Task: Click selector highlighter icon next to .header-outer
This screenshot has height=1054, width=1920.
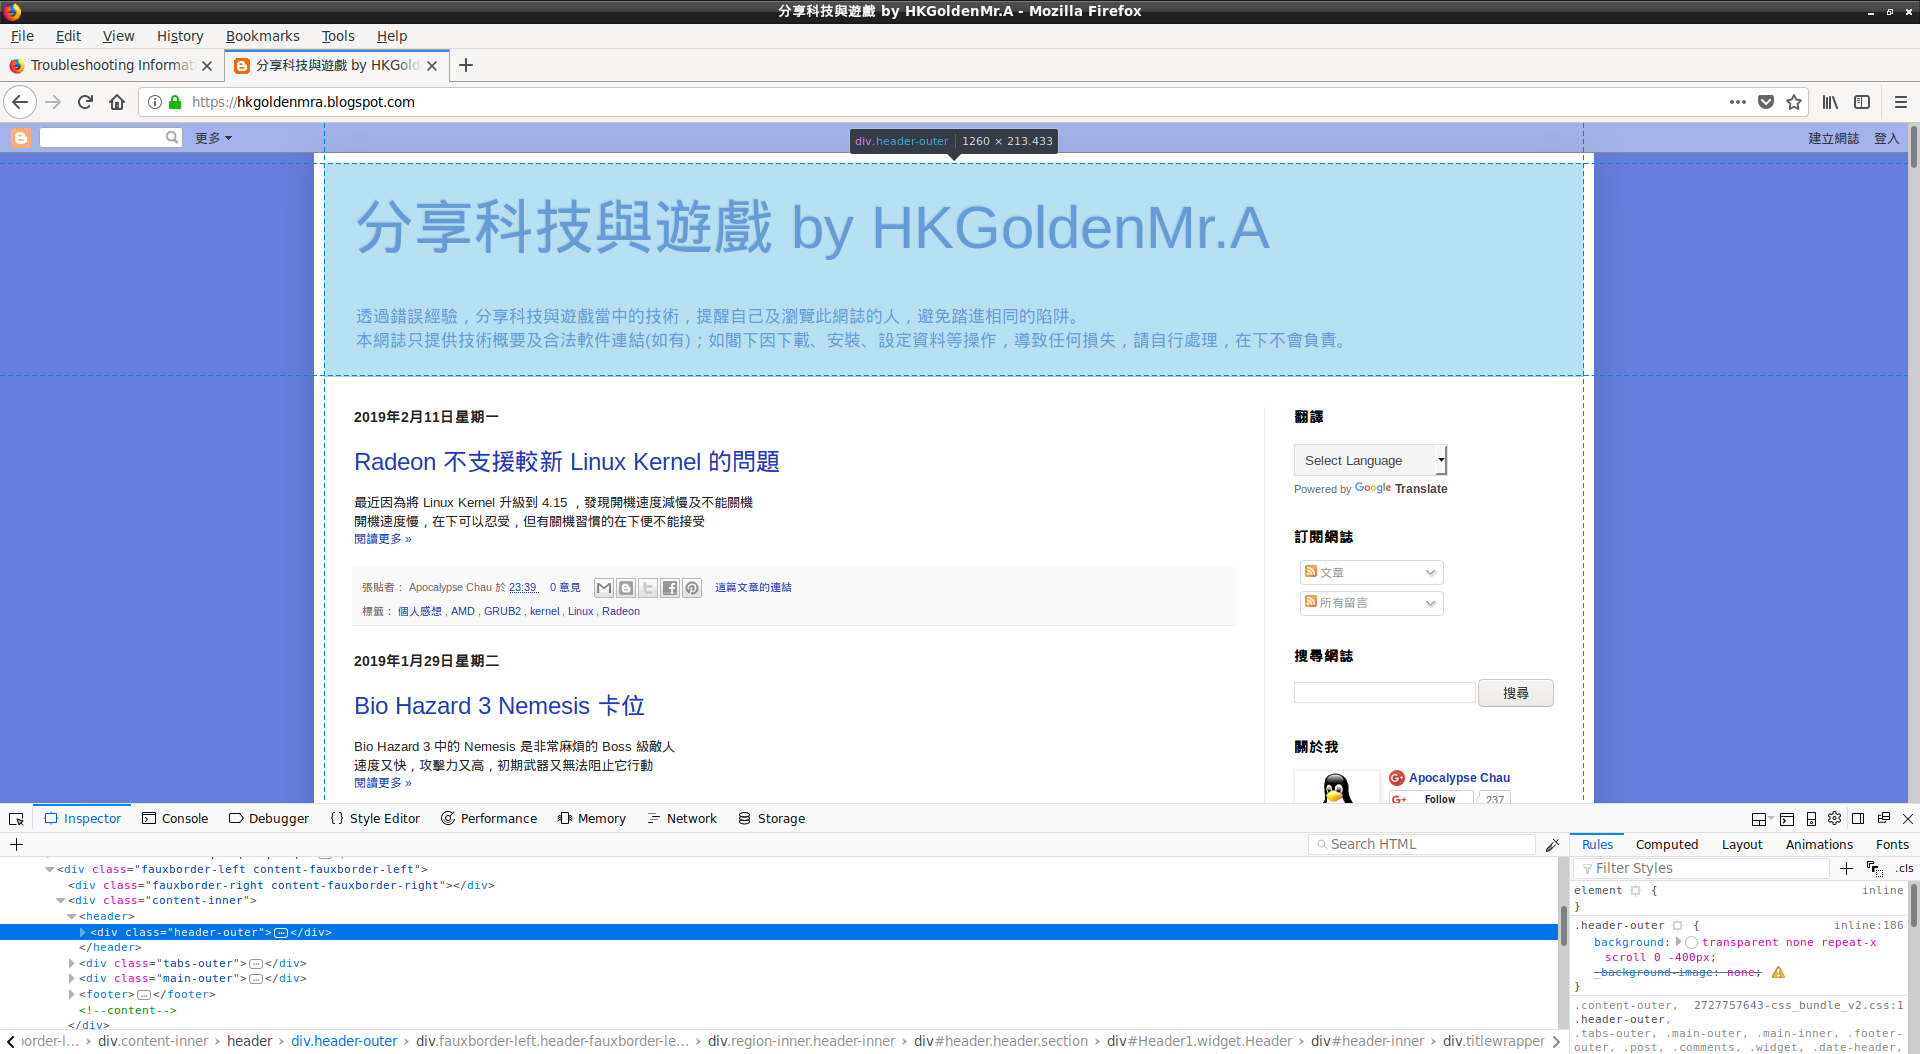Action: [x=1678, y=925]
